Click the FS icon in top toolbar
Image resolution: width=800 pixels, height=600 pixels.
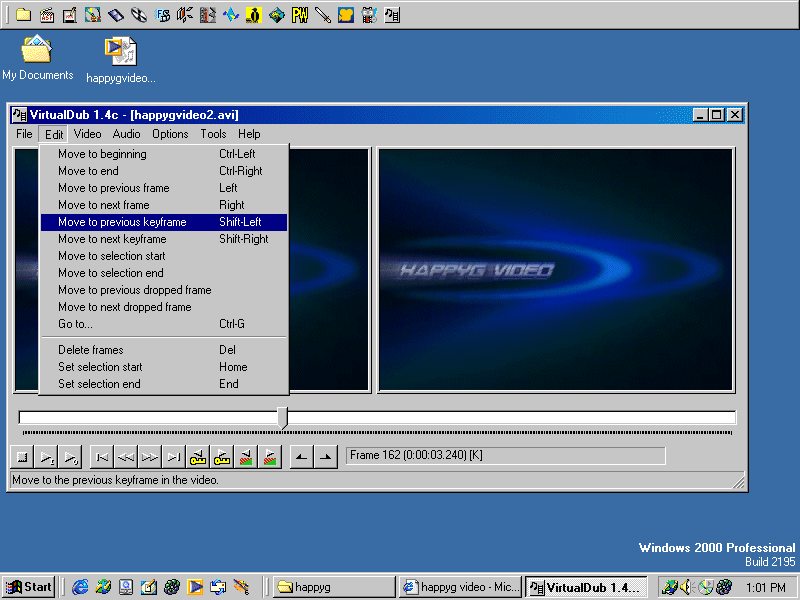162,15
